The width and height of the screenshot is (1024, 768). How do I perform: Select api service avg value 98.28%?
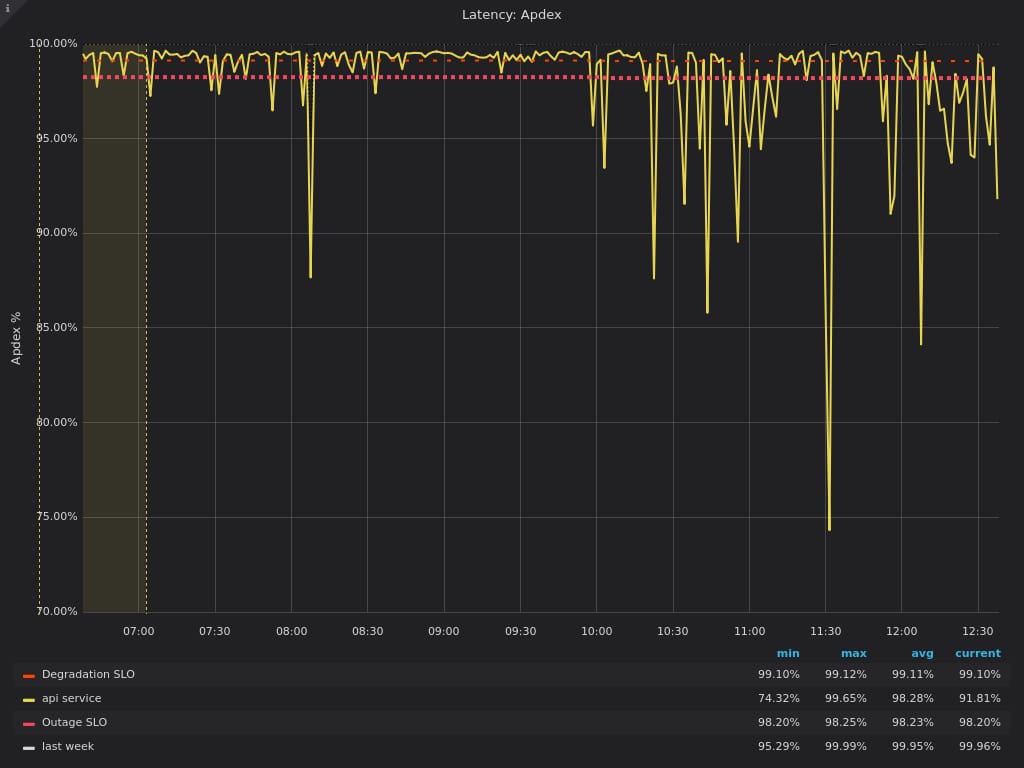(912, 698)
